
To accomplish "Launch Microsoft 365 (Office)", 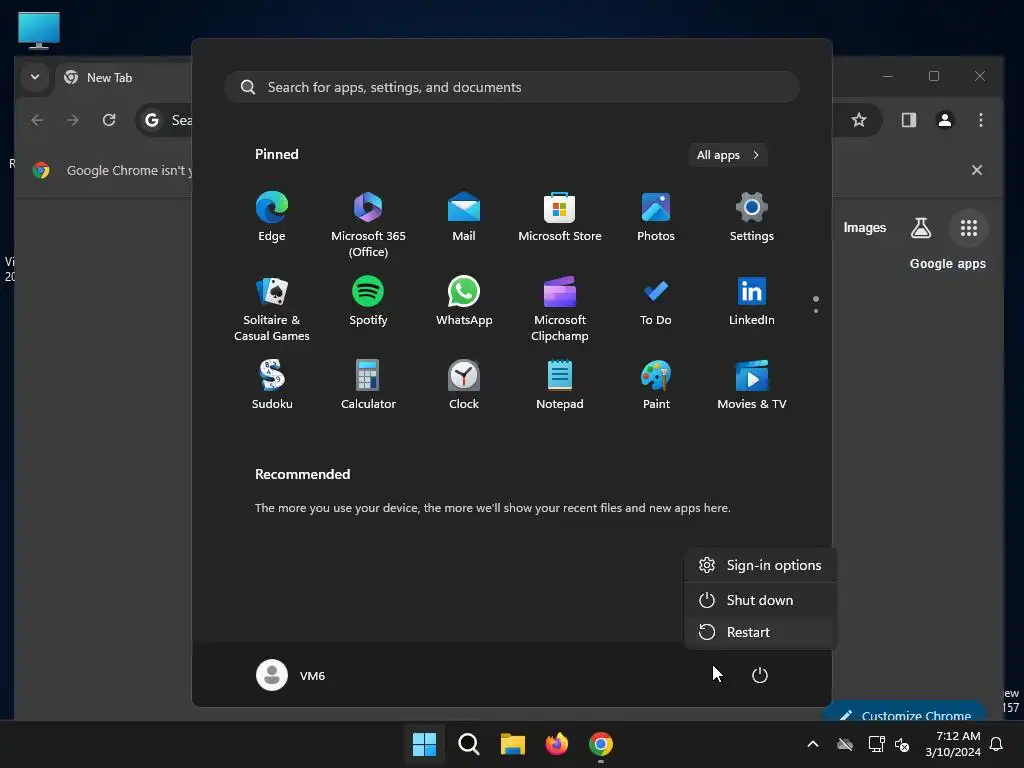I will pos(368,225).
